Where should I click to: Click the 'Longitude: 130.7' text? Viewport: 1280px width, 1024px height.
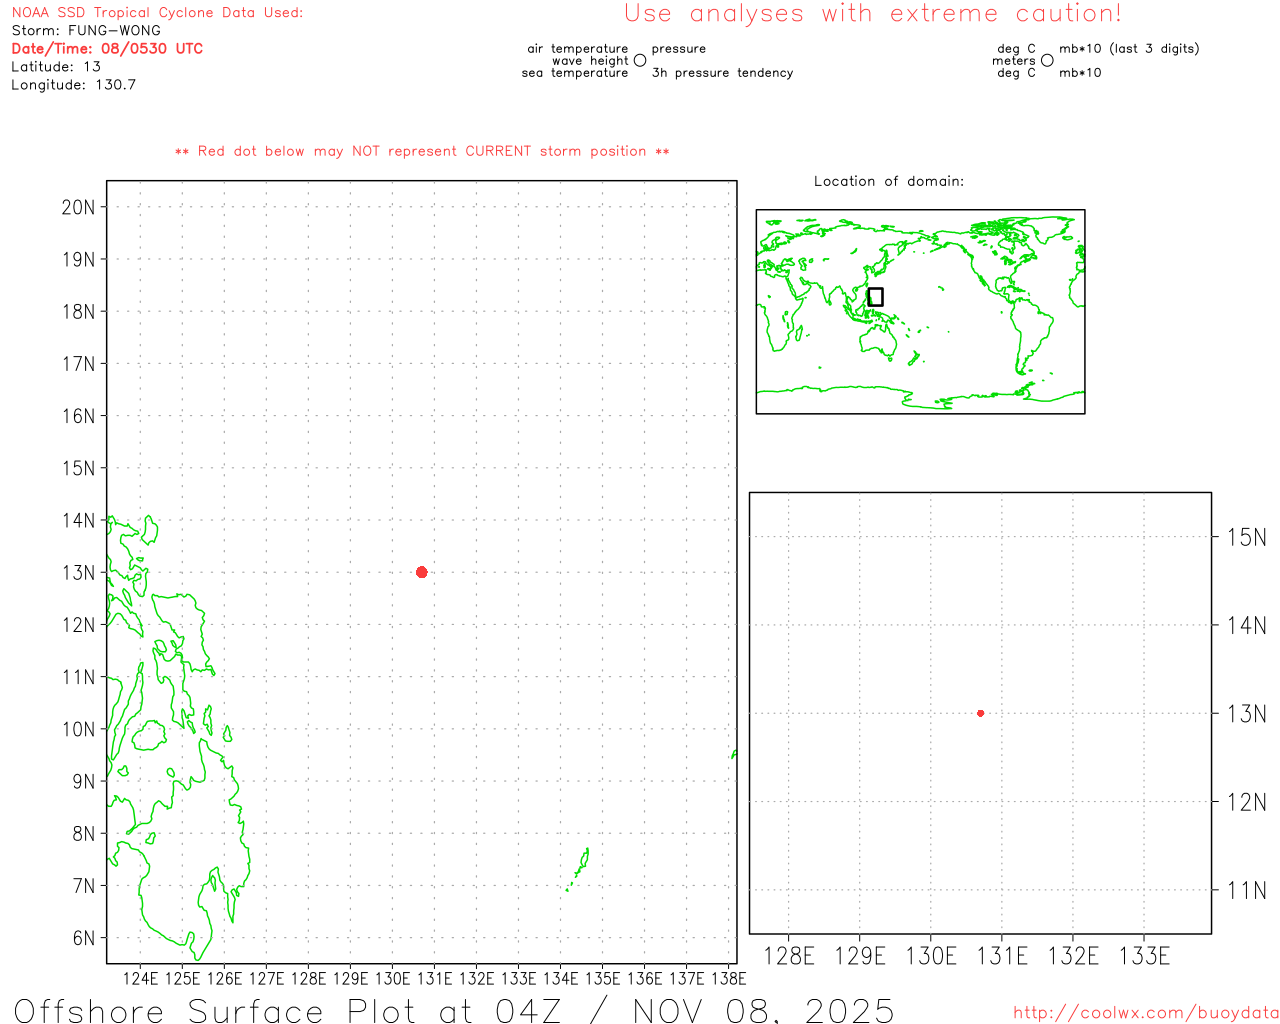tap(73, 85)
